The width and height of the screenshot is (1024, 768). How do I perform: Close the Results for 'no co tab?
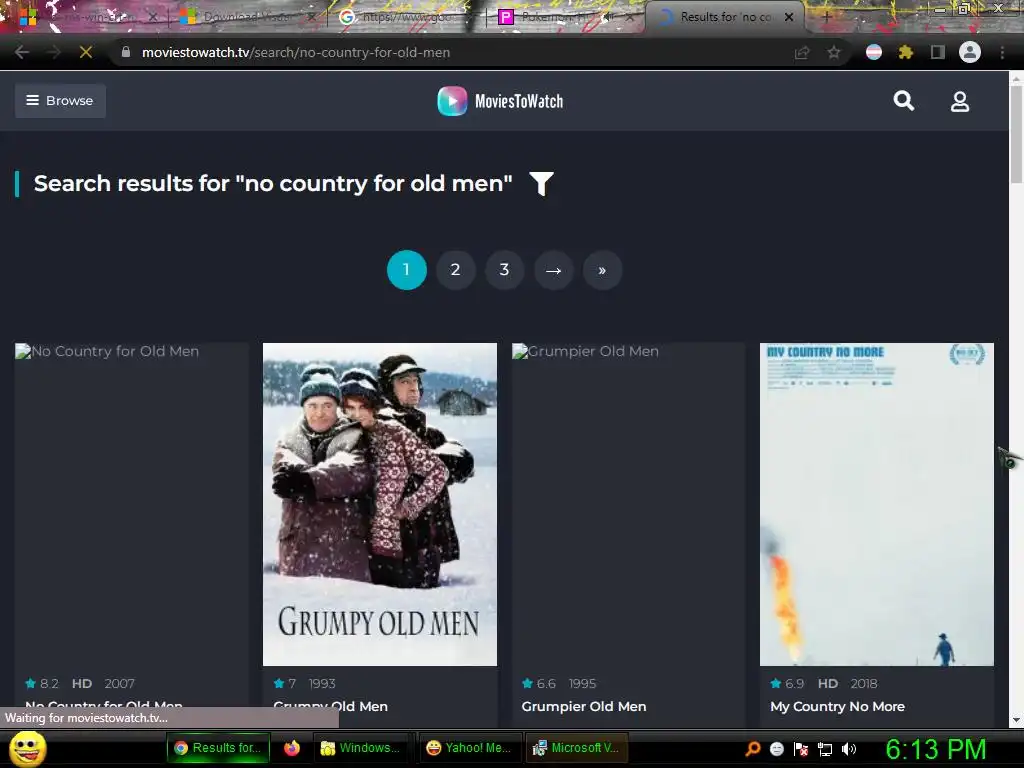click(x=789, y=17)
